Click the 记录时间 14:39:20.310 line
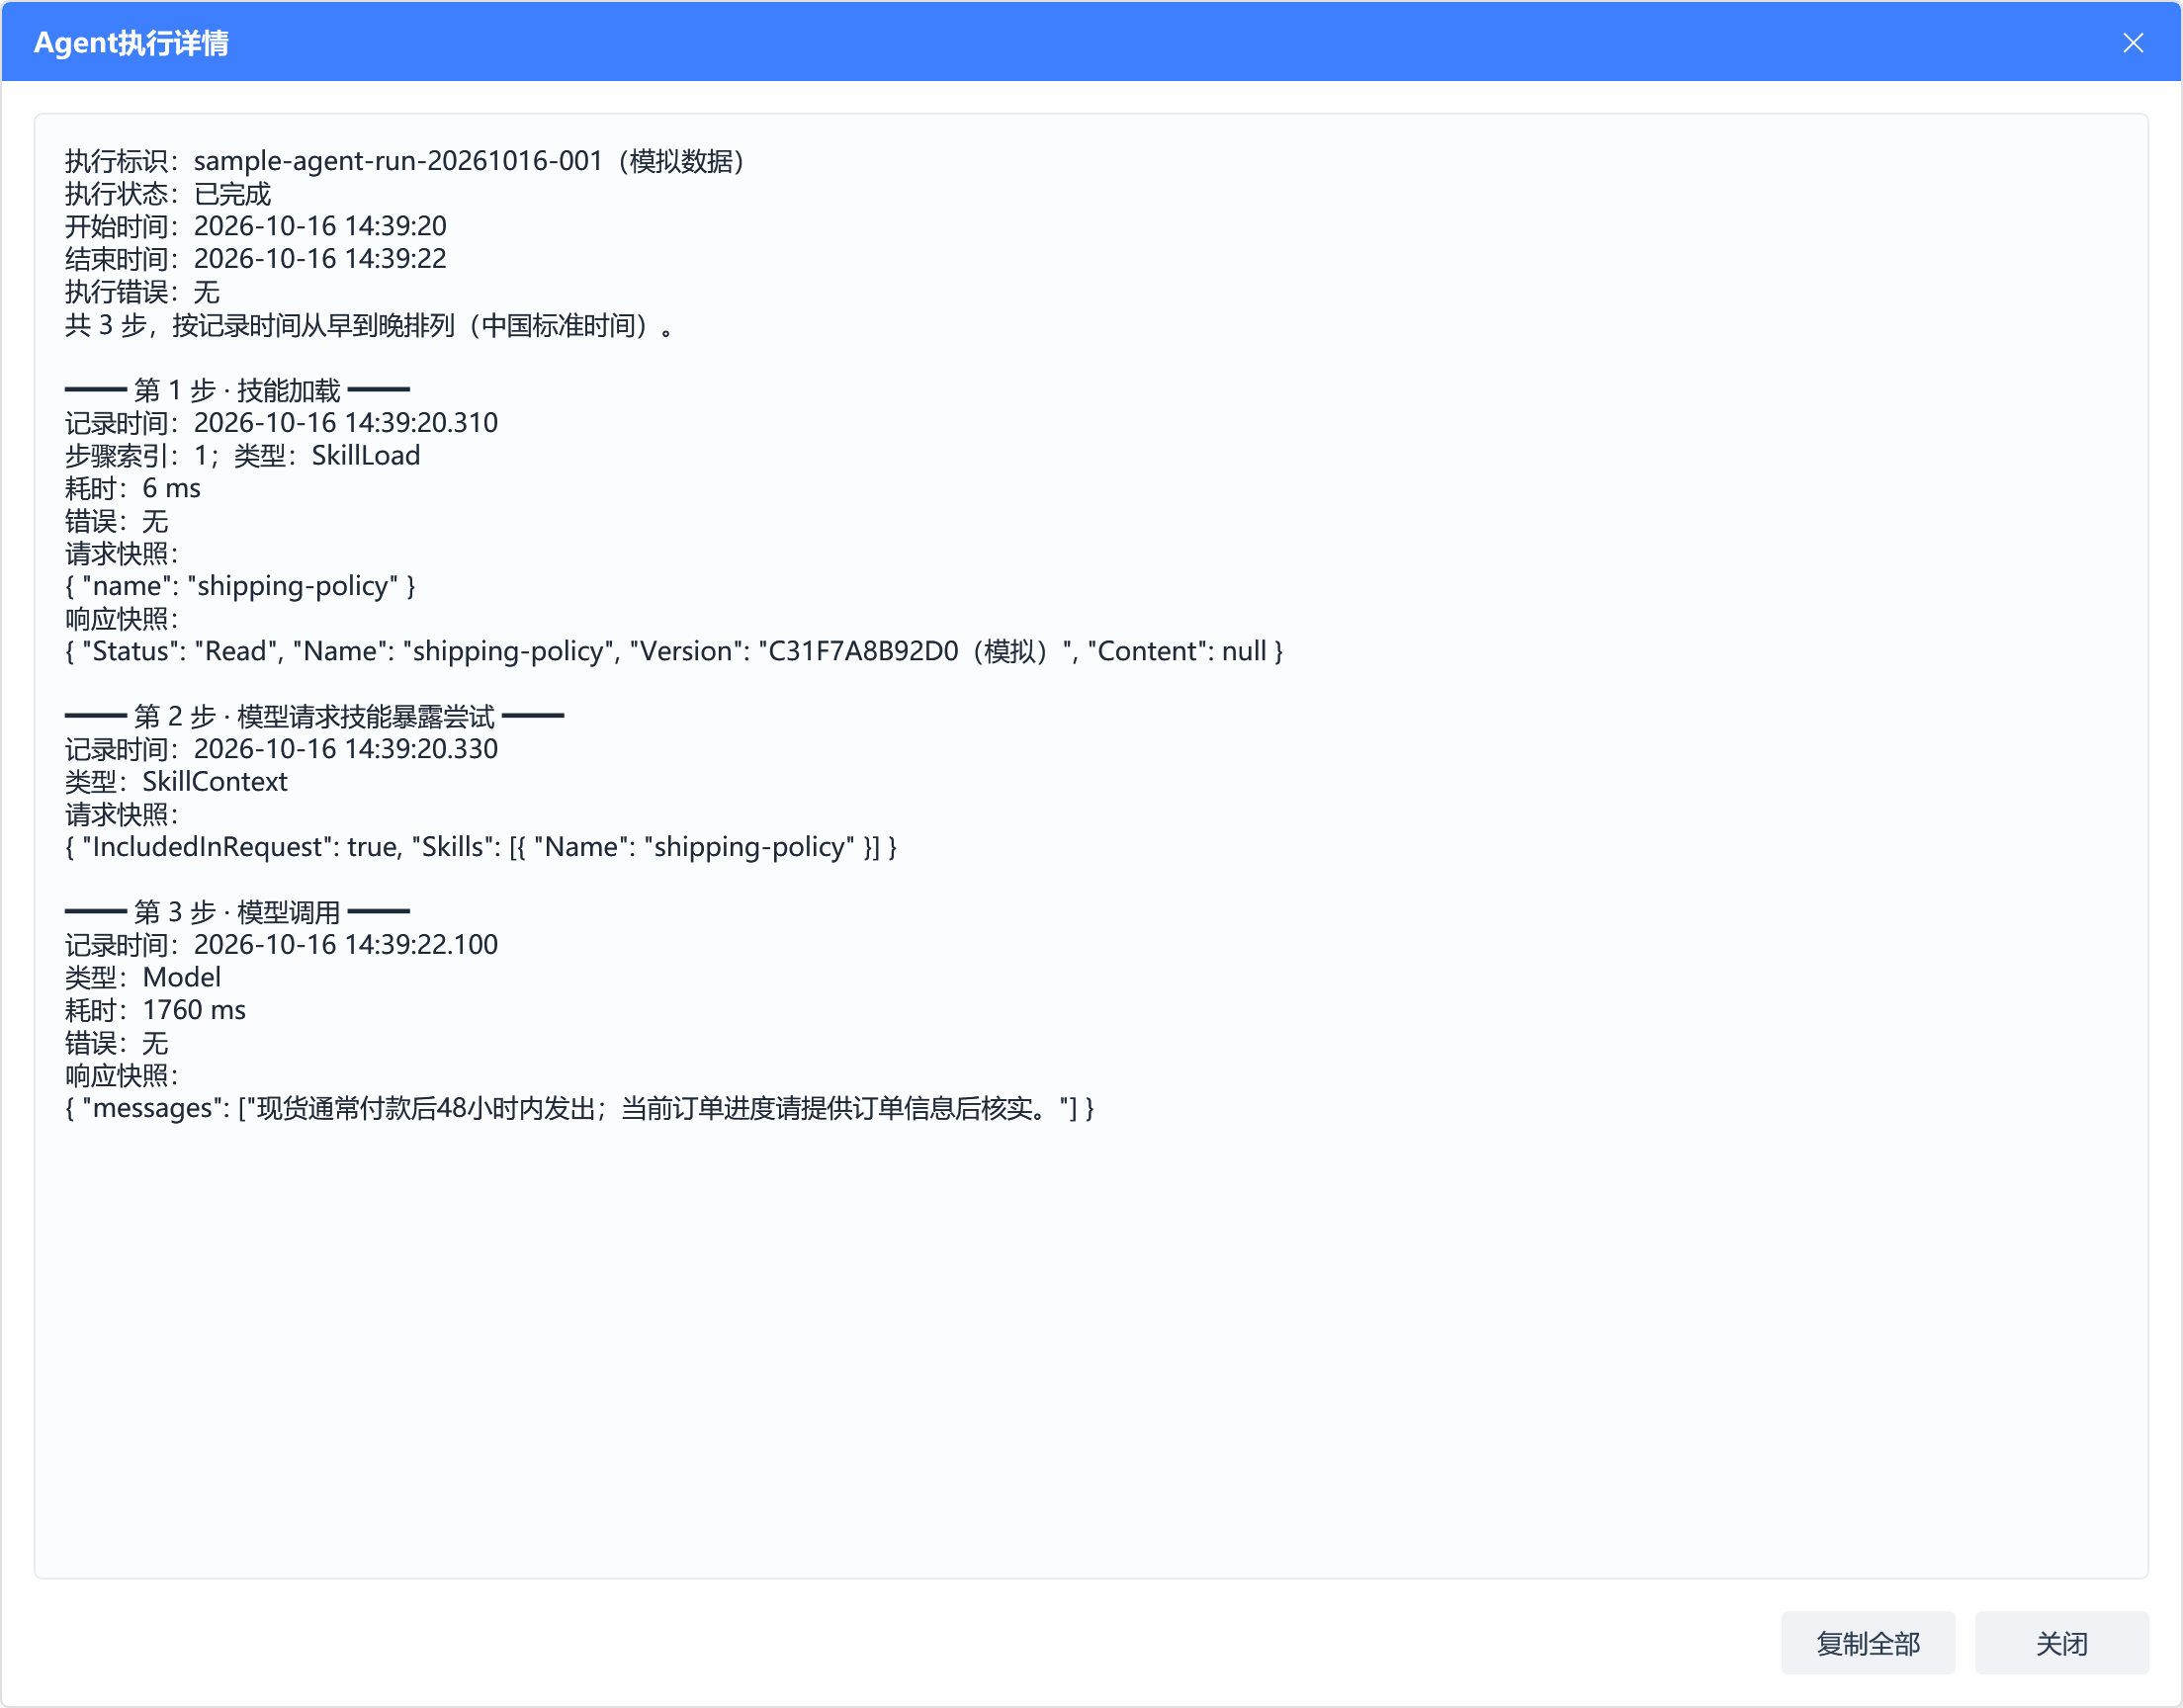This screenshot has width=2183, height=1708. point(281,423)
